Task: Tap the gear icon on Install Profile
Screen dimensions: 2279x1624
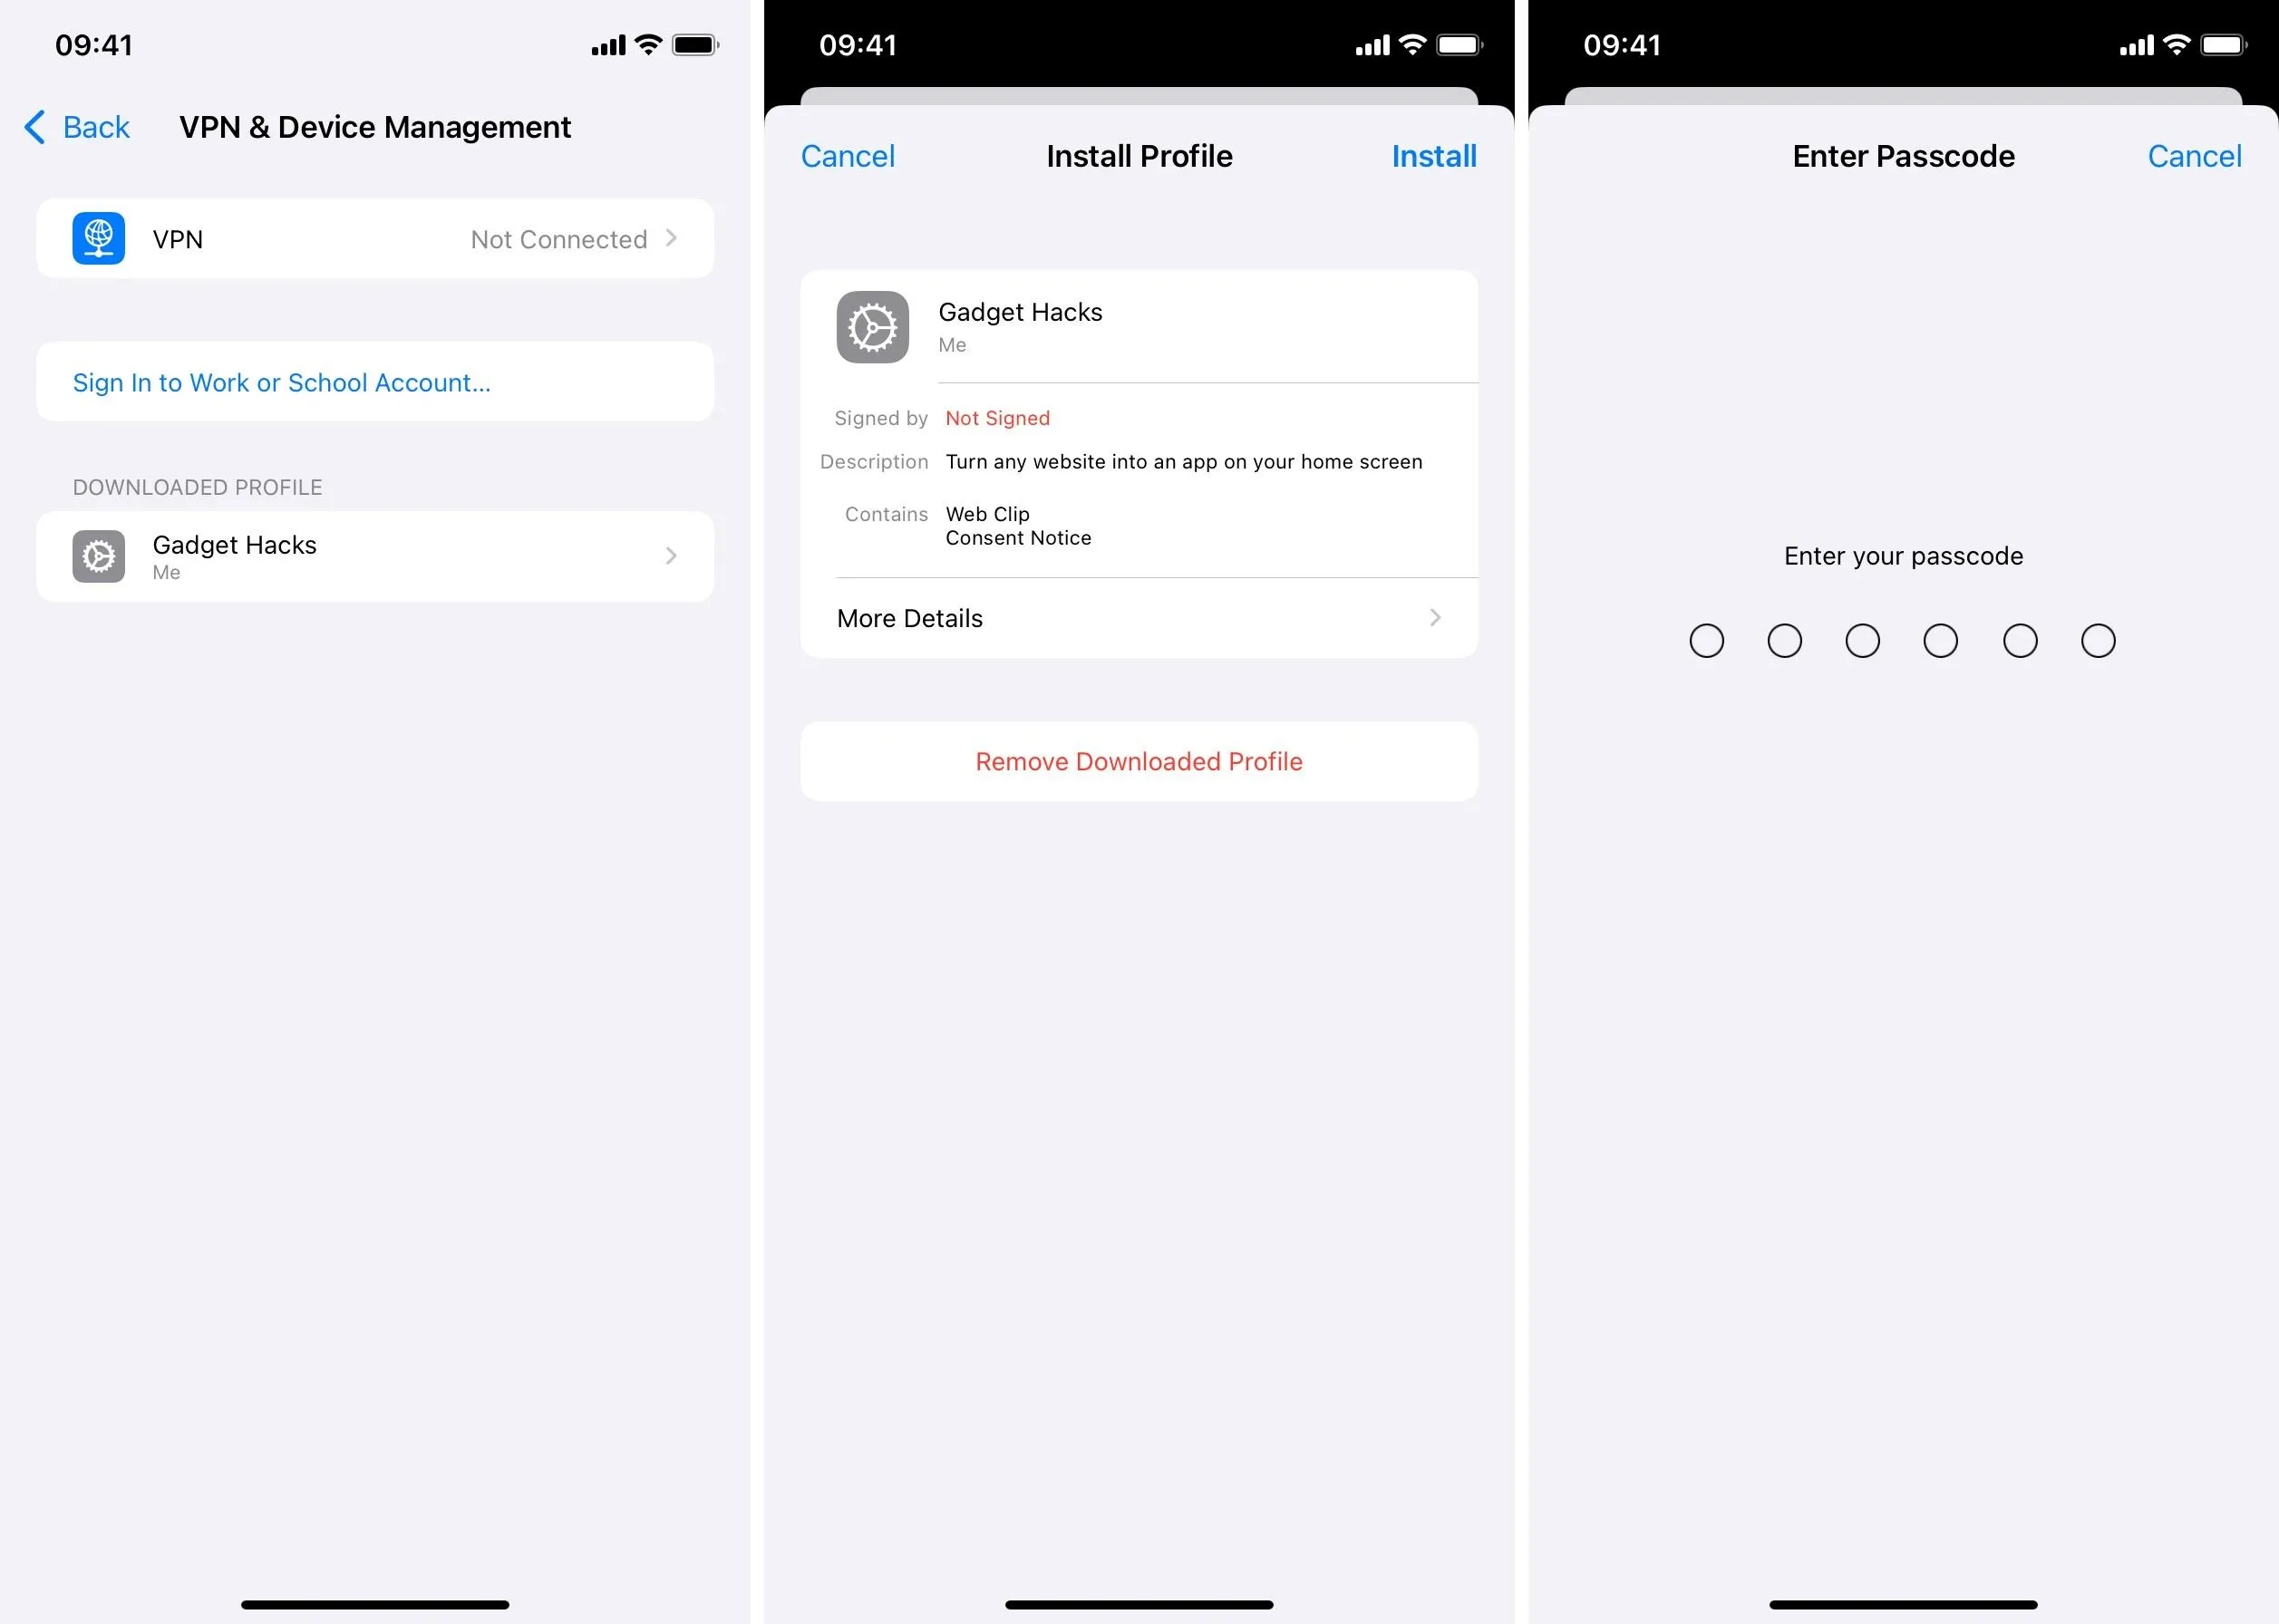Action: coord(874,325)
